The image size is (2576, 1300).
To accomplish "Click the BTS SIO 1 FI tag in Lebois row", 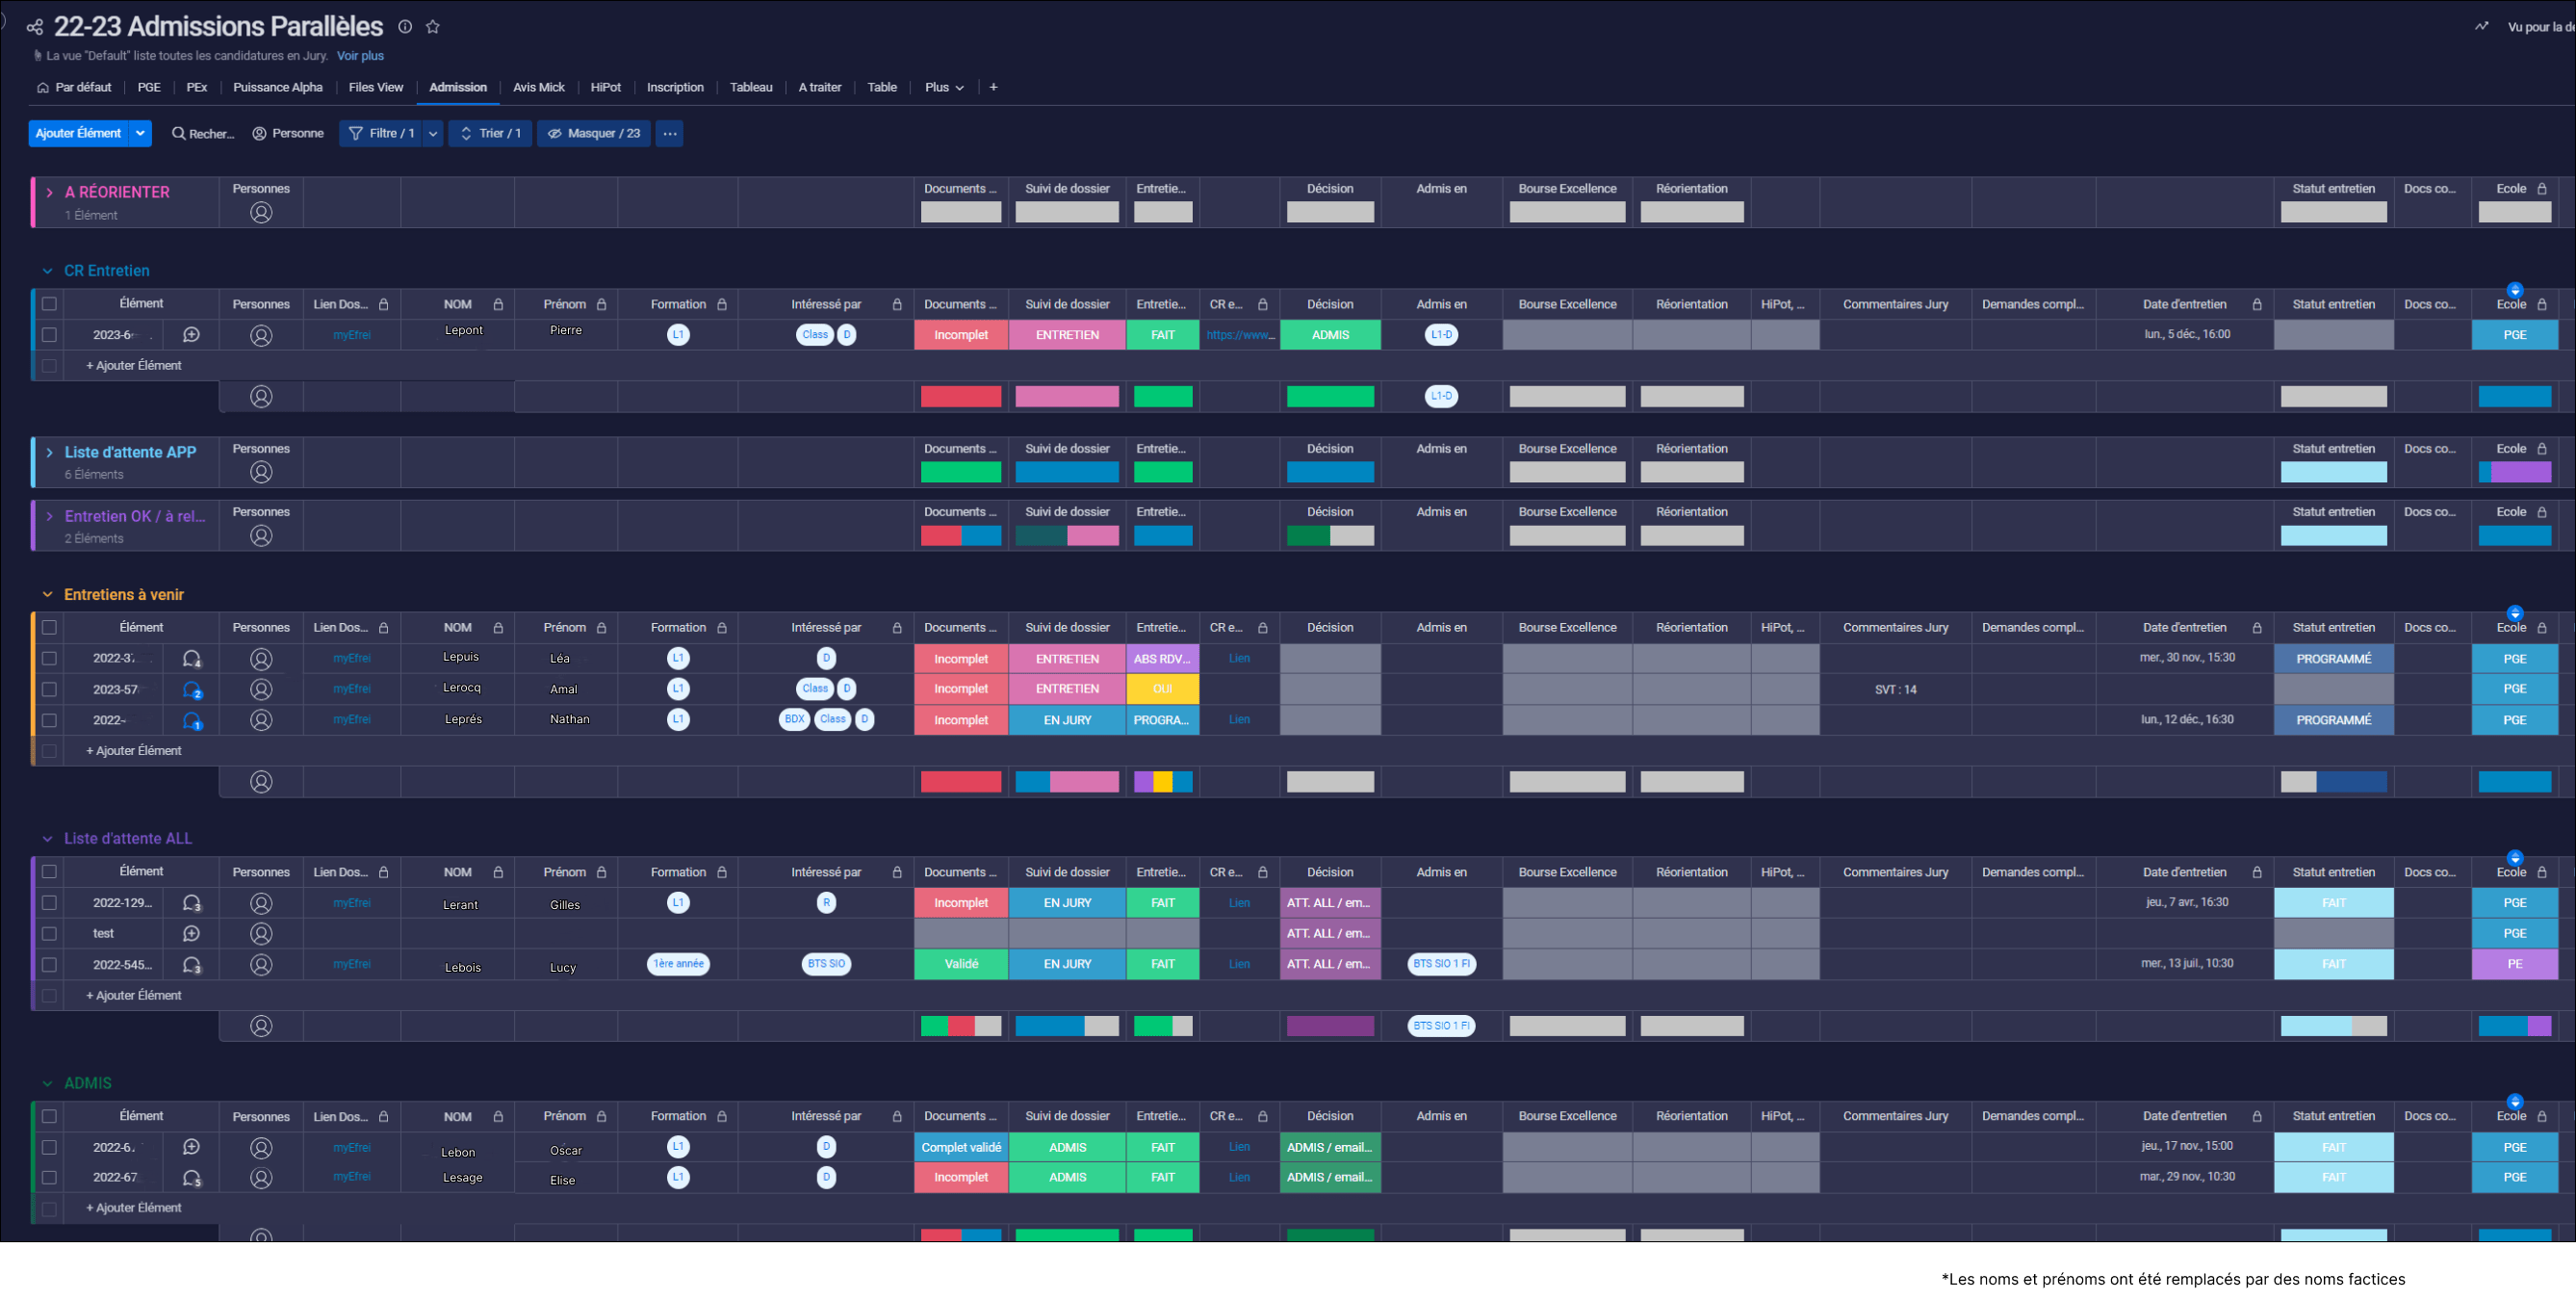I will click(x=1441, y=965).
